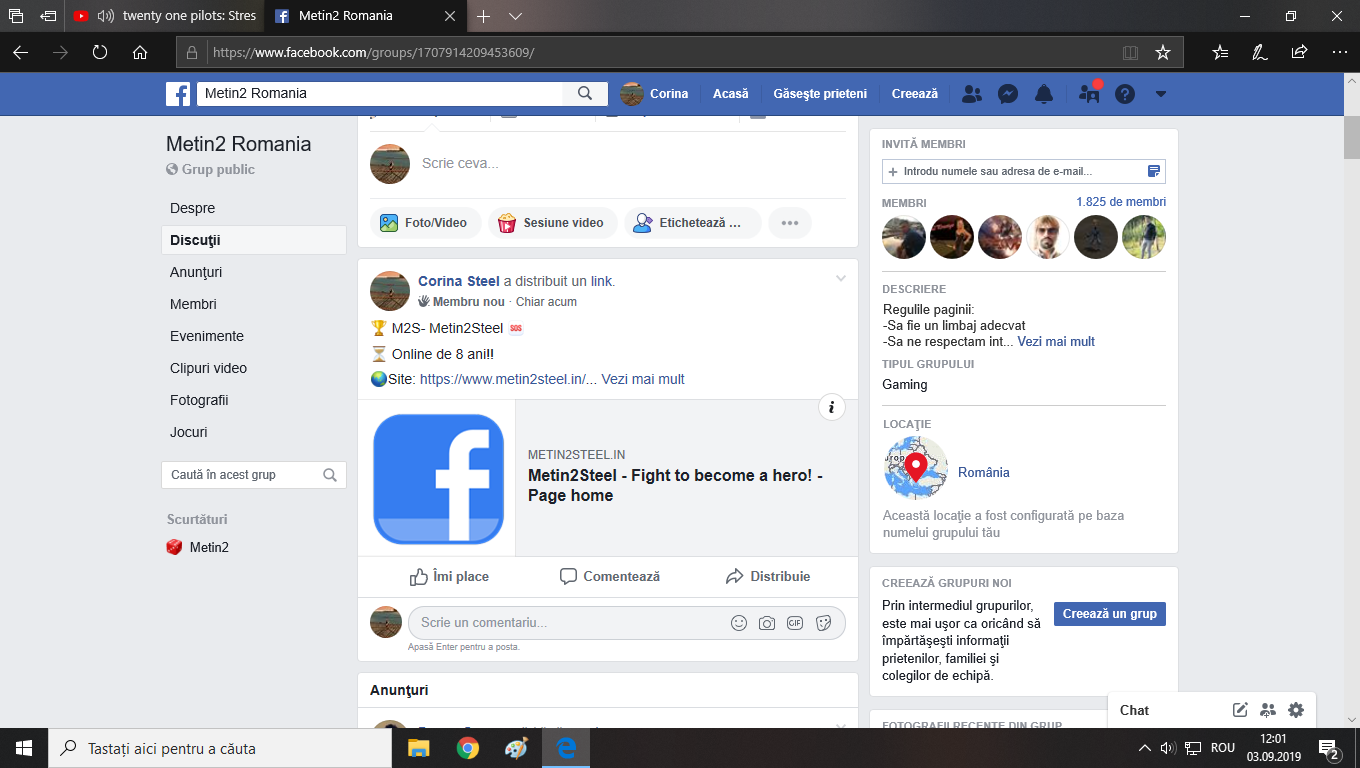Open post options chevron on Corina Steel post

click(x=841, y=278)
